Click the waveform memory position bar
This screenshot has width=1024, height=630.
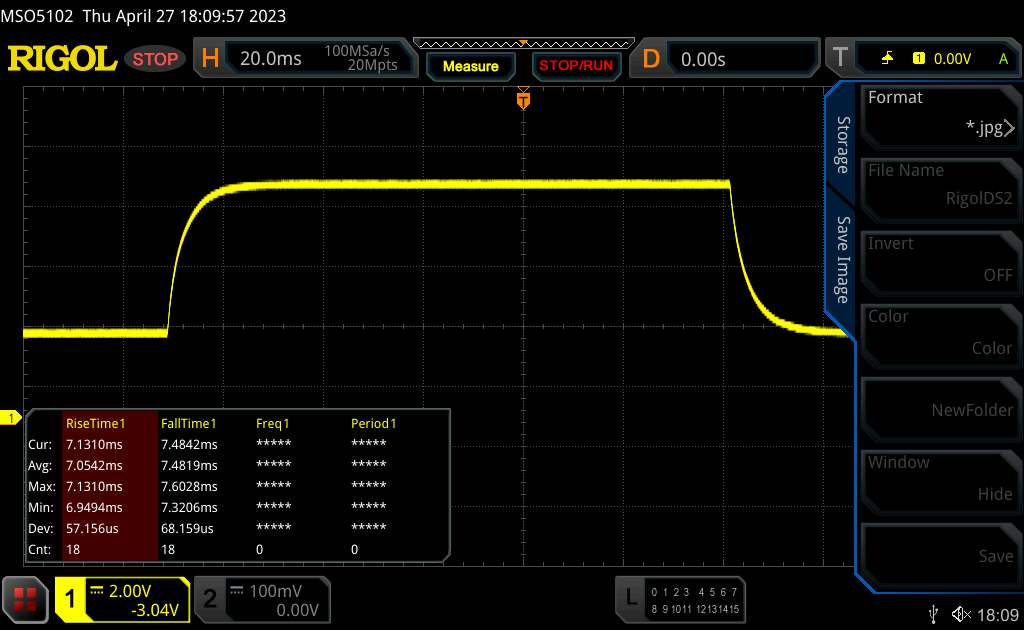(522, 43)
